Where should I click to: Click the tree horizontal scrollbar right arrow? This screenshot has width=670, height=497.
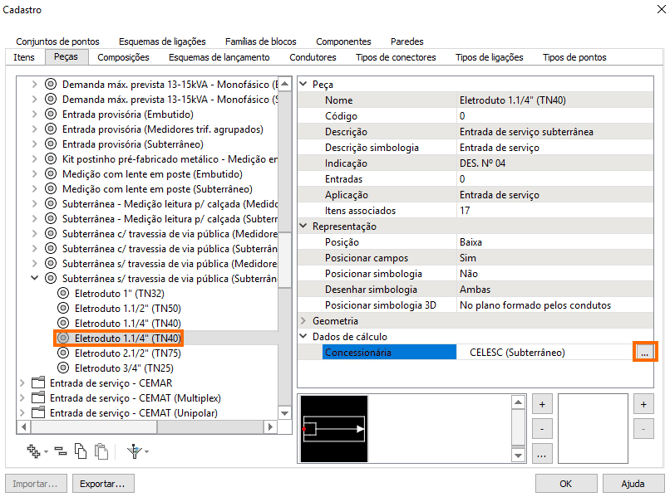(270, 428)
